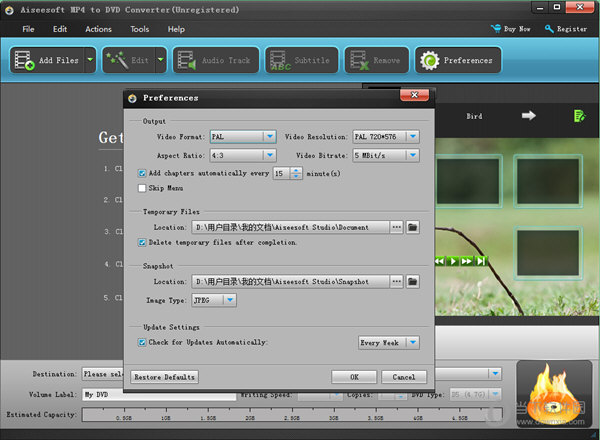Viewport: 600px width, 440px height.
Task: Toggle Delete temporary files after completion
Action: pyautogui.click(x=142, y=242)
